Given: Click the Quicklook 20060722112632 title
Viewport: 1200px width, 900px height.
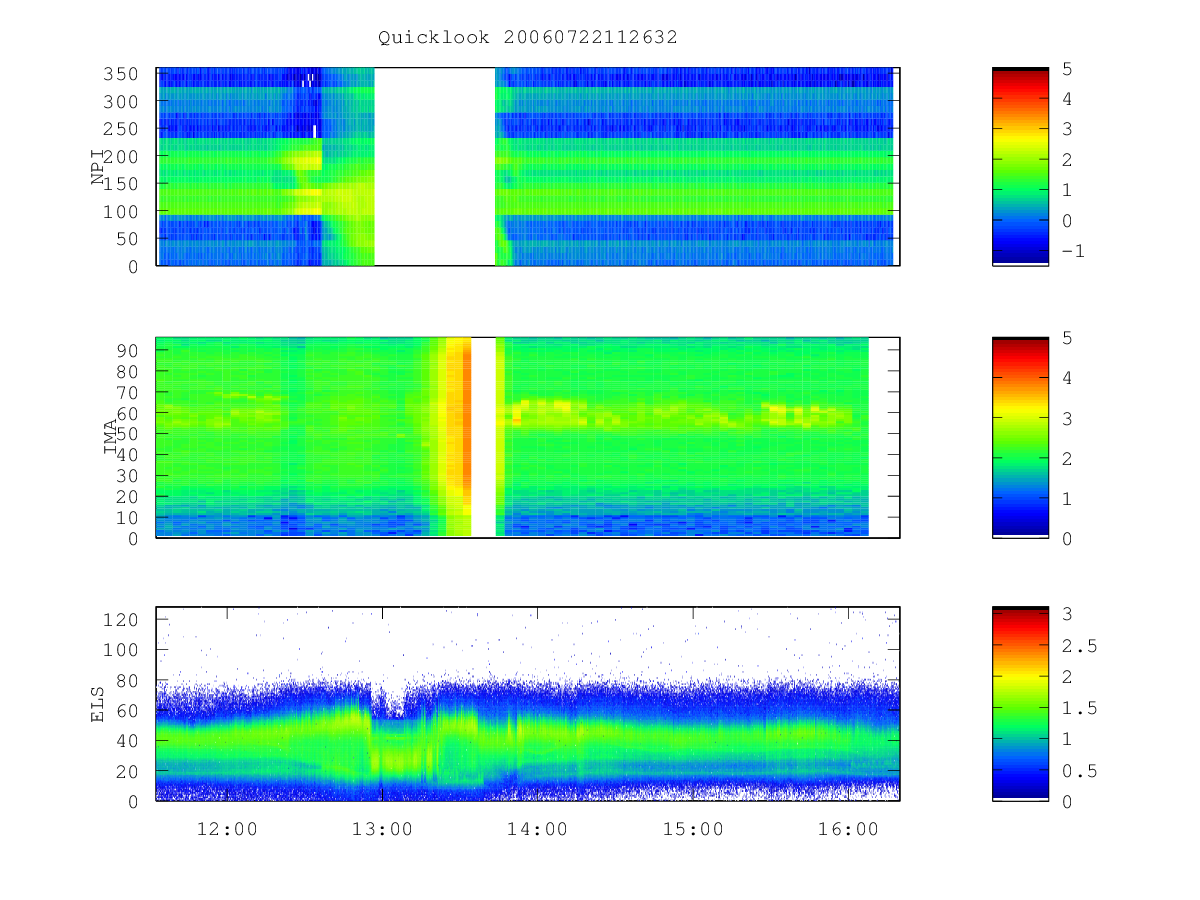Looking at the screenshot, I should 528,38.
